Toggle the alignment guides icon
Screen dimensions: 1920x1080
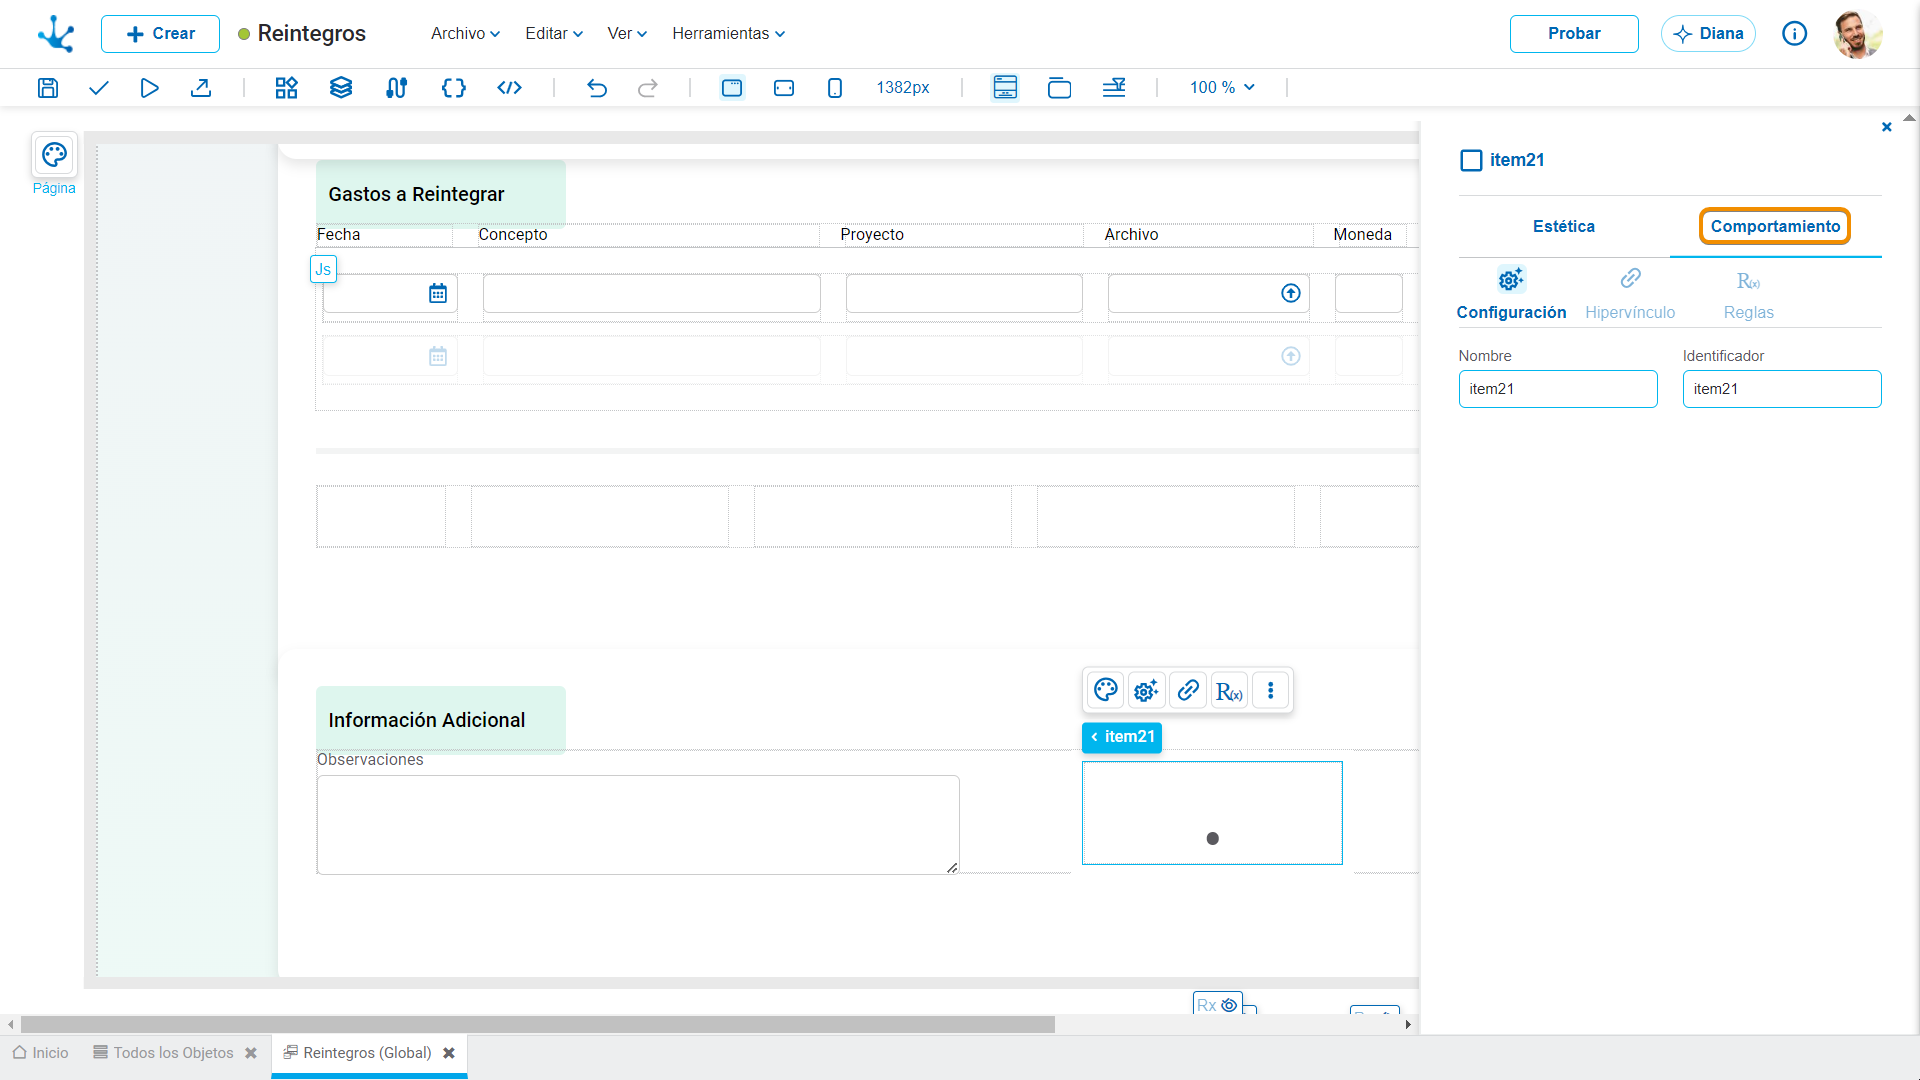1114,88
